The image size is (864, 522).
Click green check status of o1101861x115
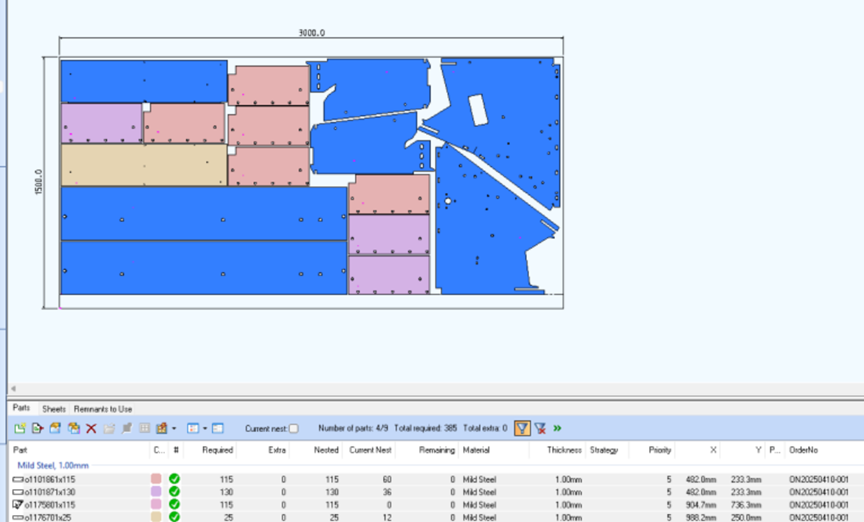point(174,479)
